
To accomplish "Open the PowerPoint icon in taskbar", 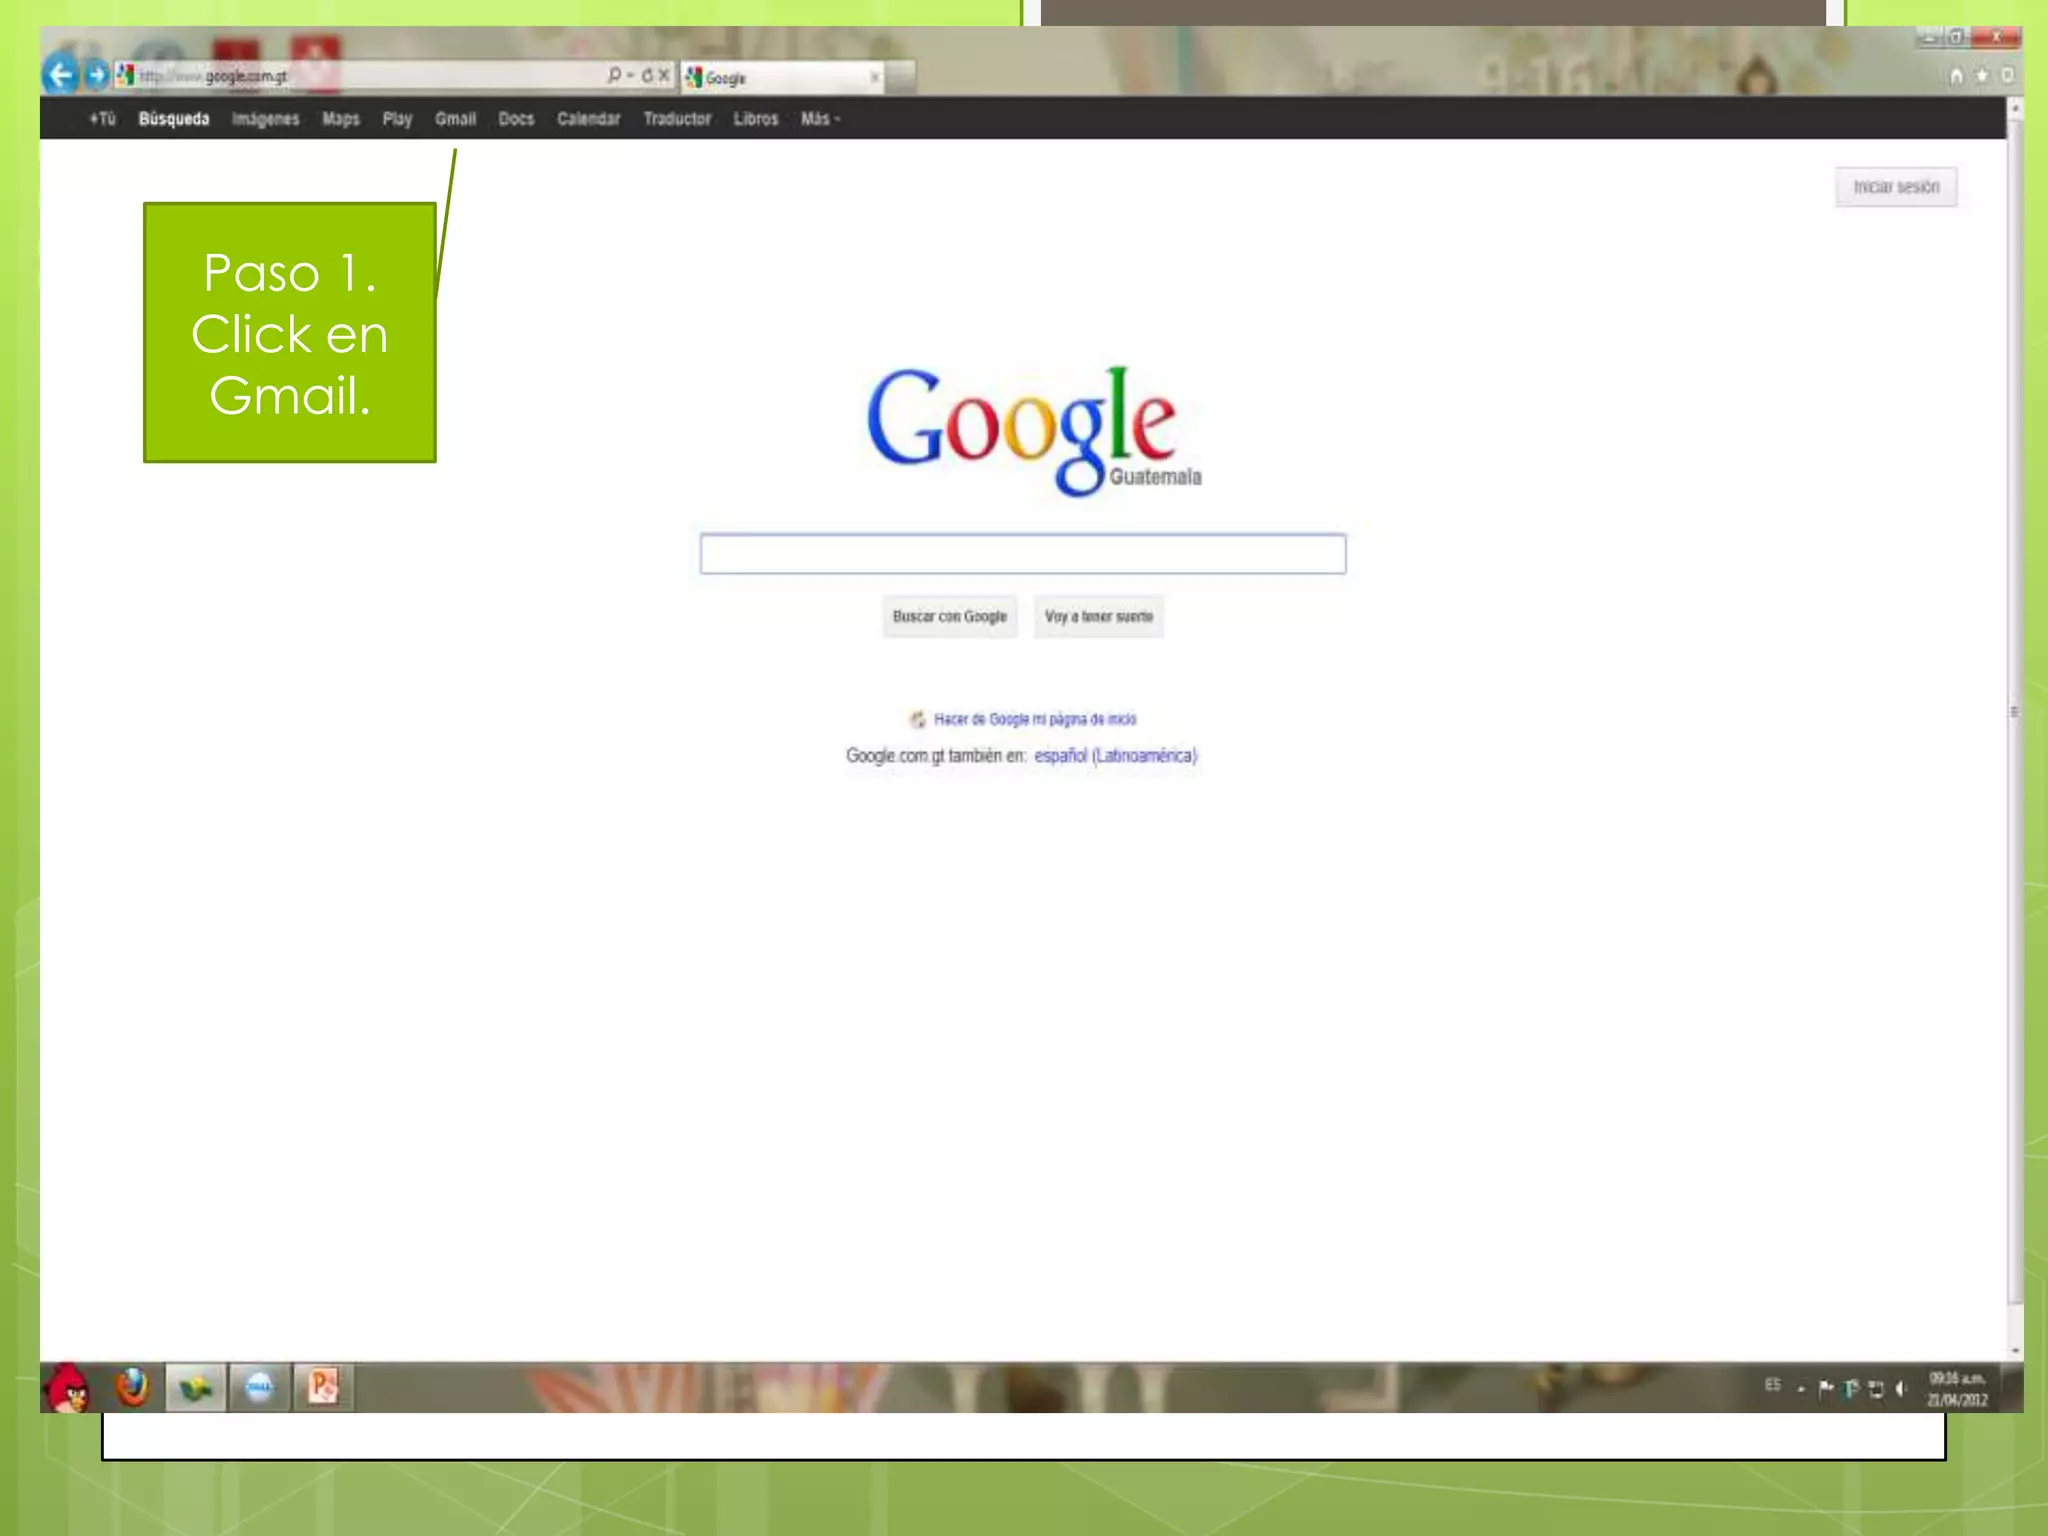I will tap(323, 1388).
